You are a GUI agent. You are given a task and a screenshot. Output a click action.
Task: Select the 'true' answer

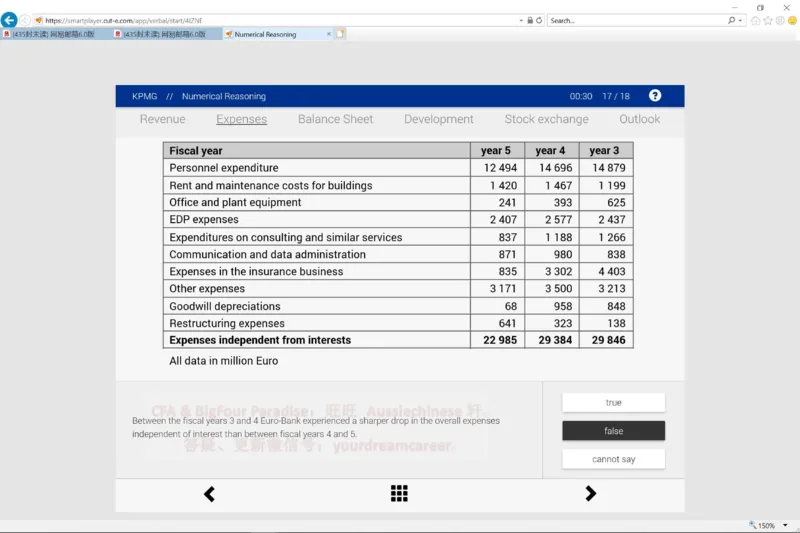click(613, 402)
